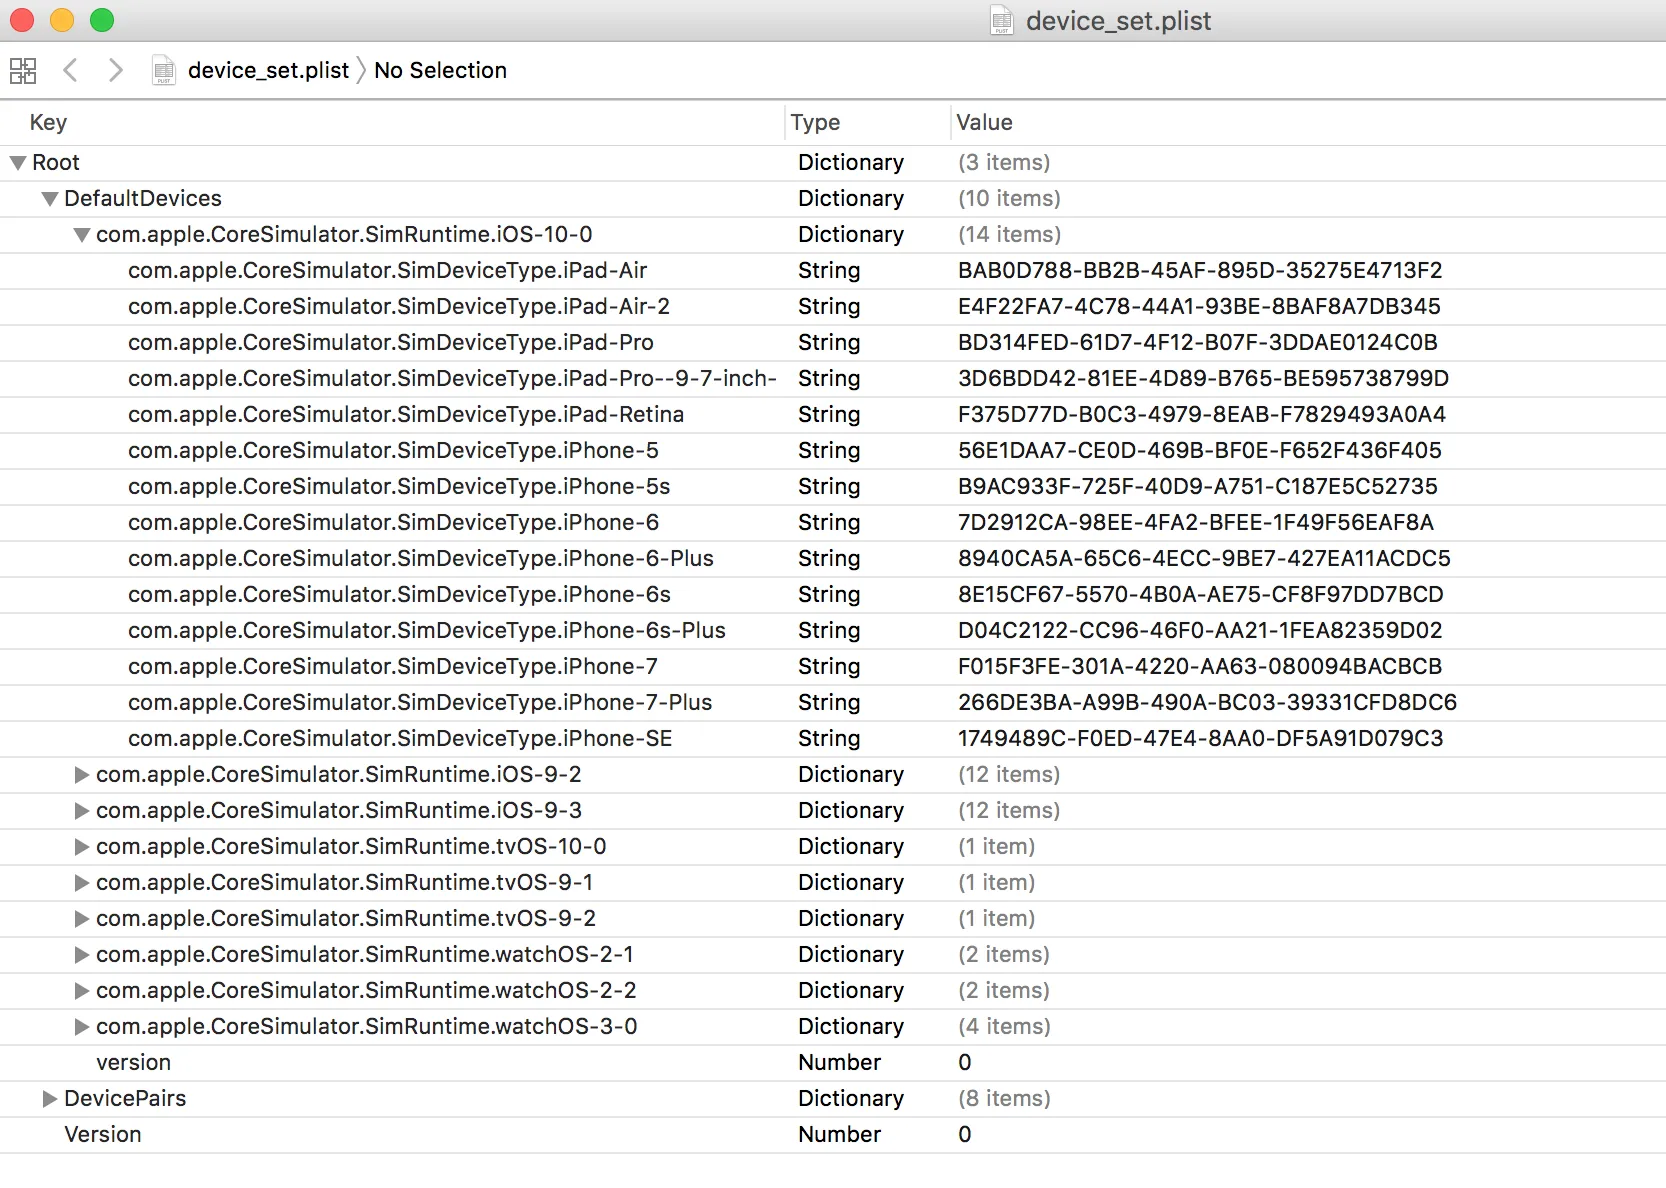1666x1188 pixels.
Task: Click the Type cell of DevicePairs row
Action: click(x=851, y=1098)
